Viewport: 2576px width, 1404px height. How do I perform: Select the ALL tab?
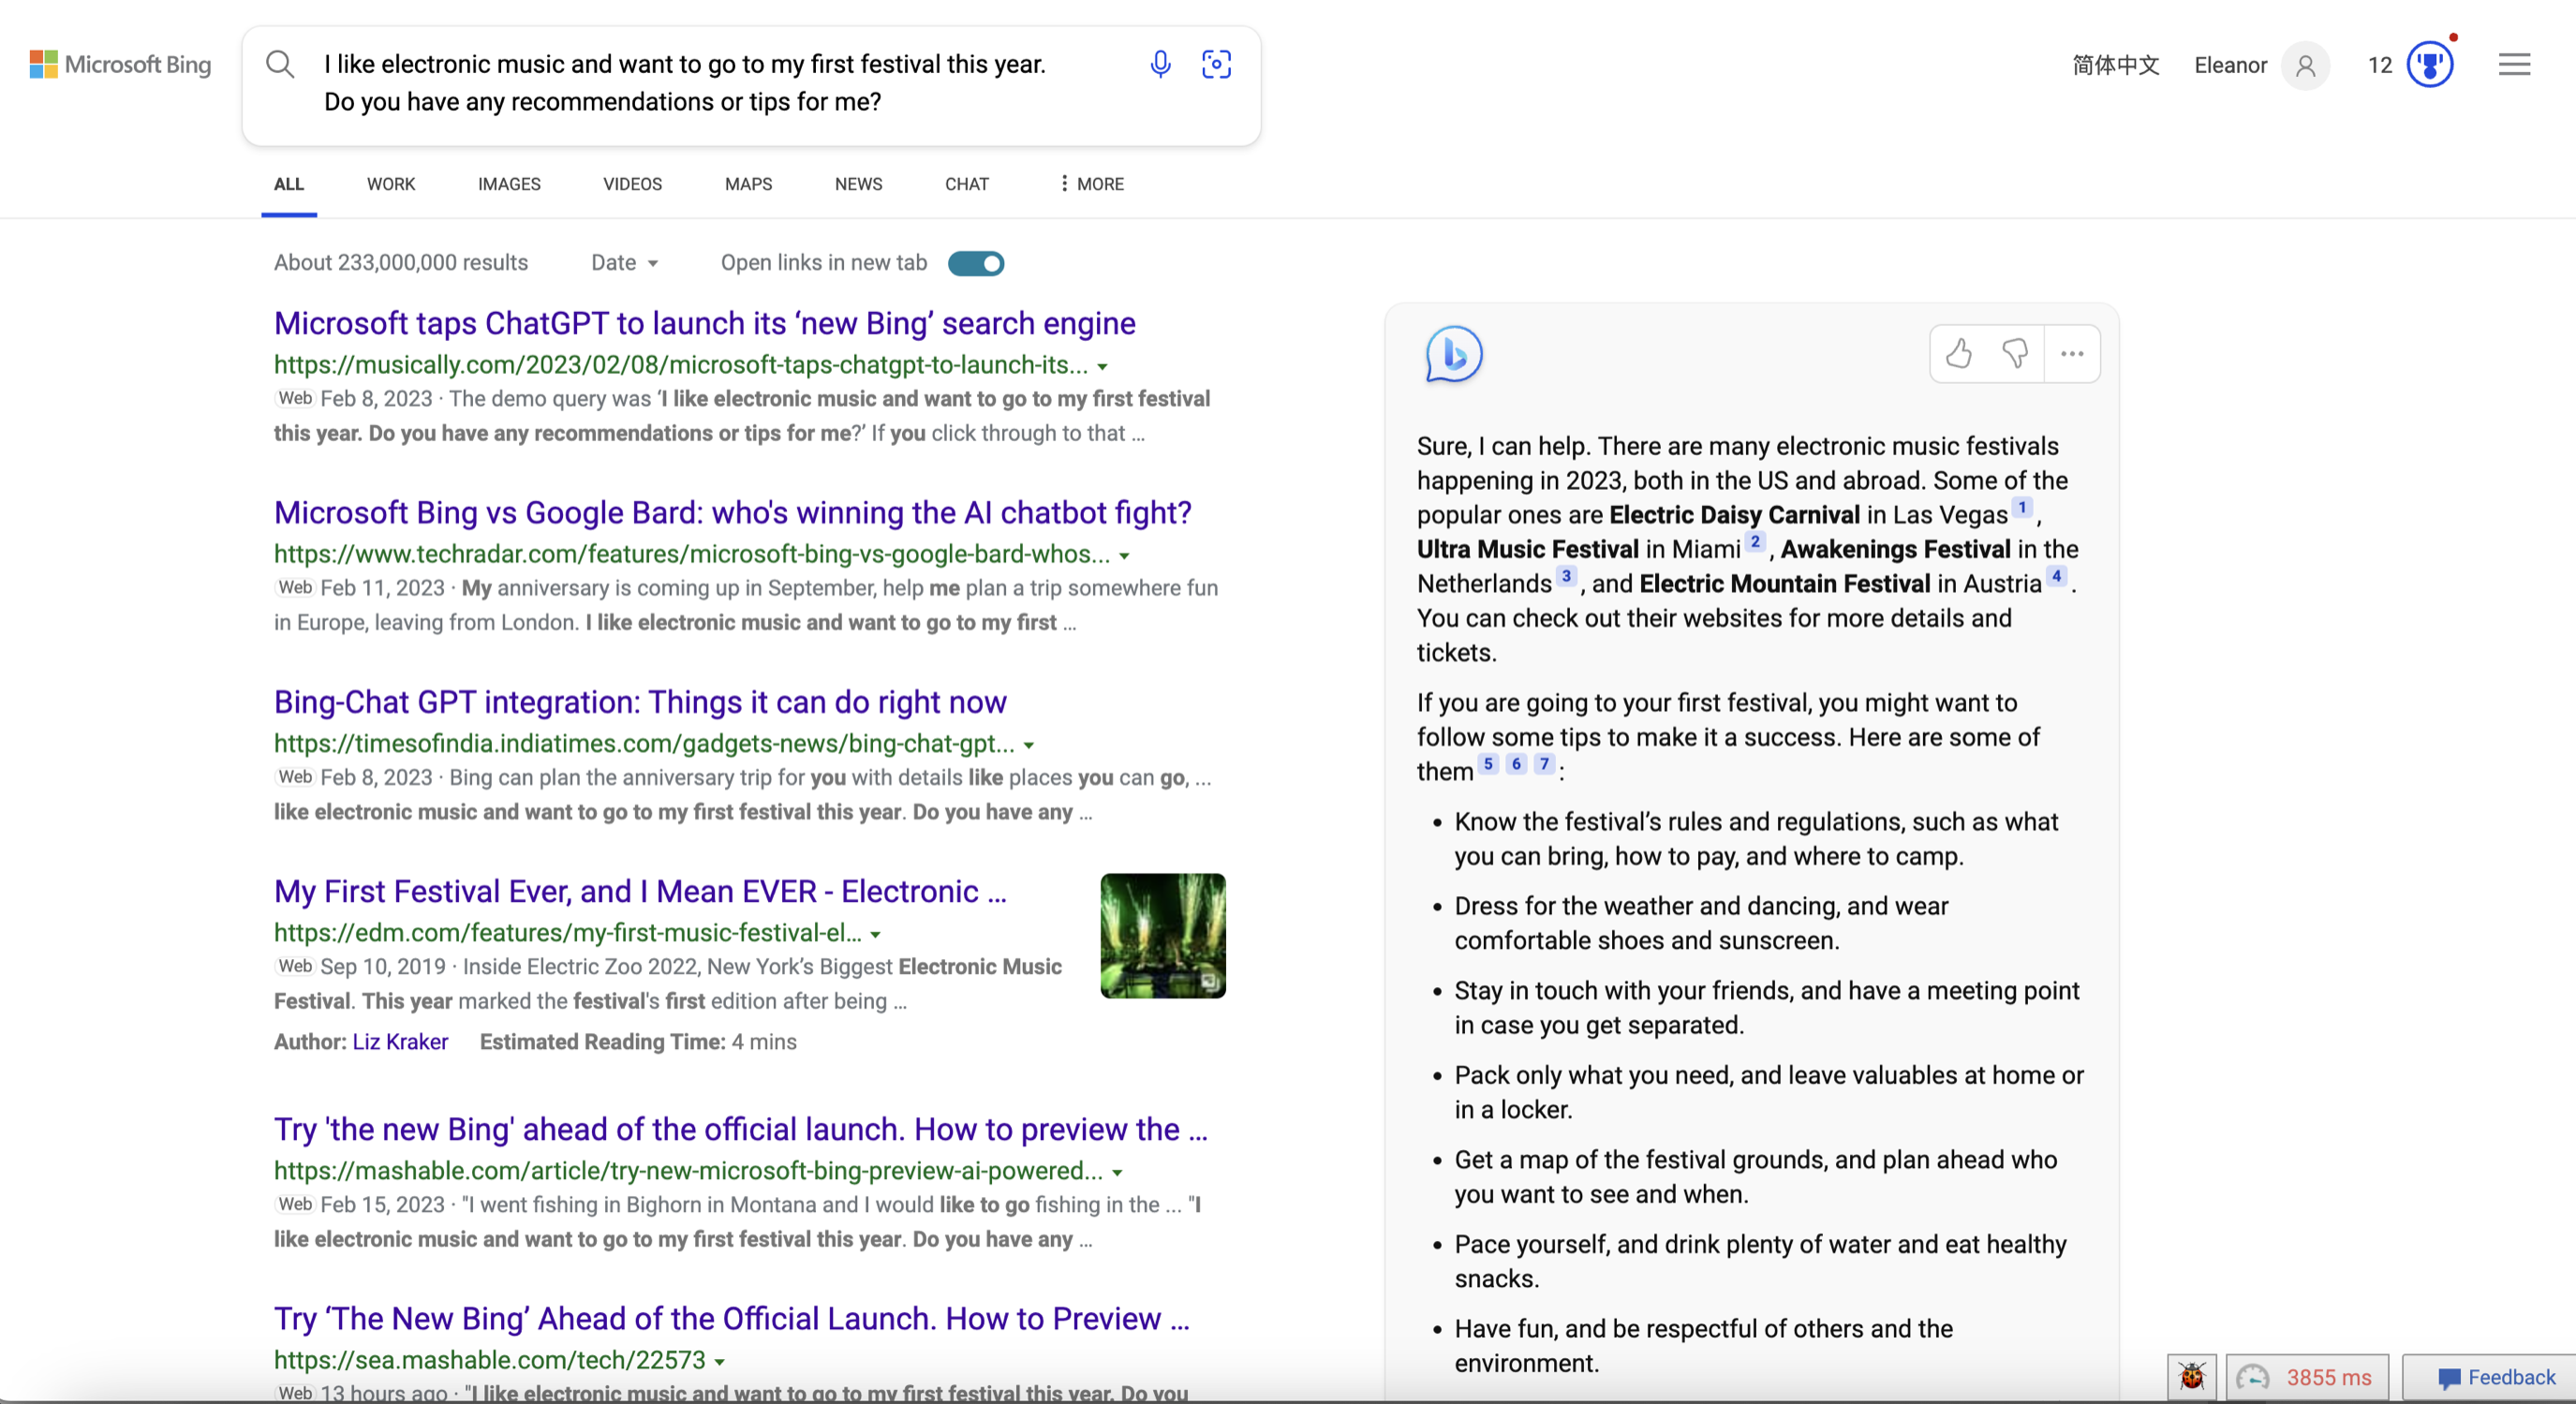289,184
